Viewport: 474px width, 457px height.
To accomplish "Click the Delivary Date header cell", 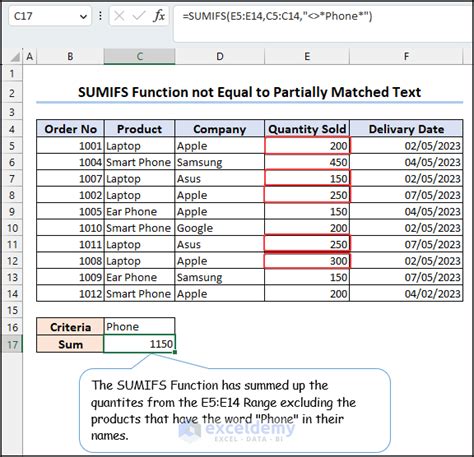I will pyautogui.click(x=406, y=129).
